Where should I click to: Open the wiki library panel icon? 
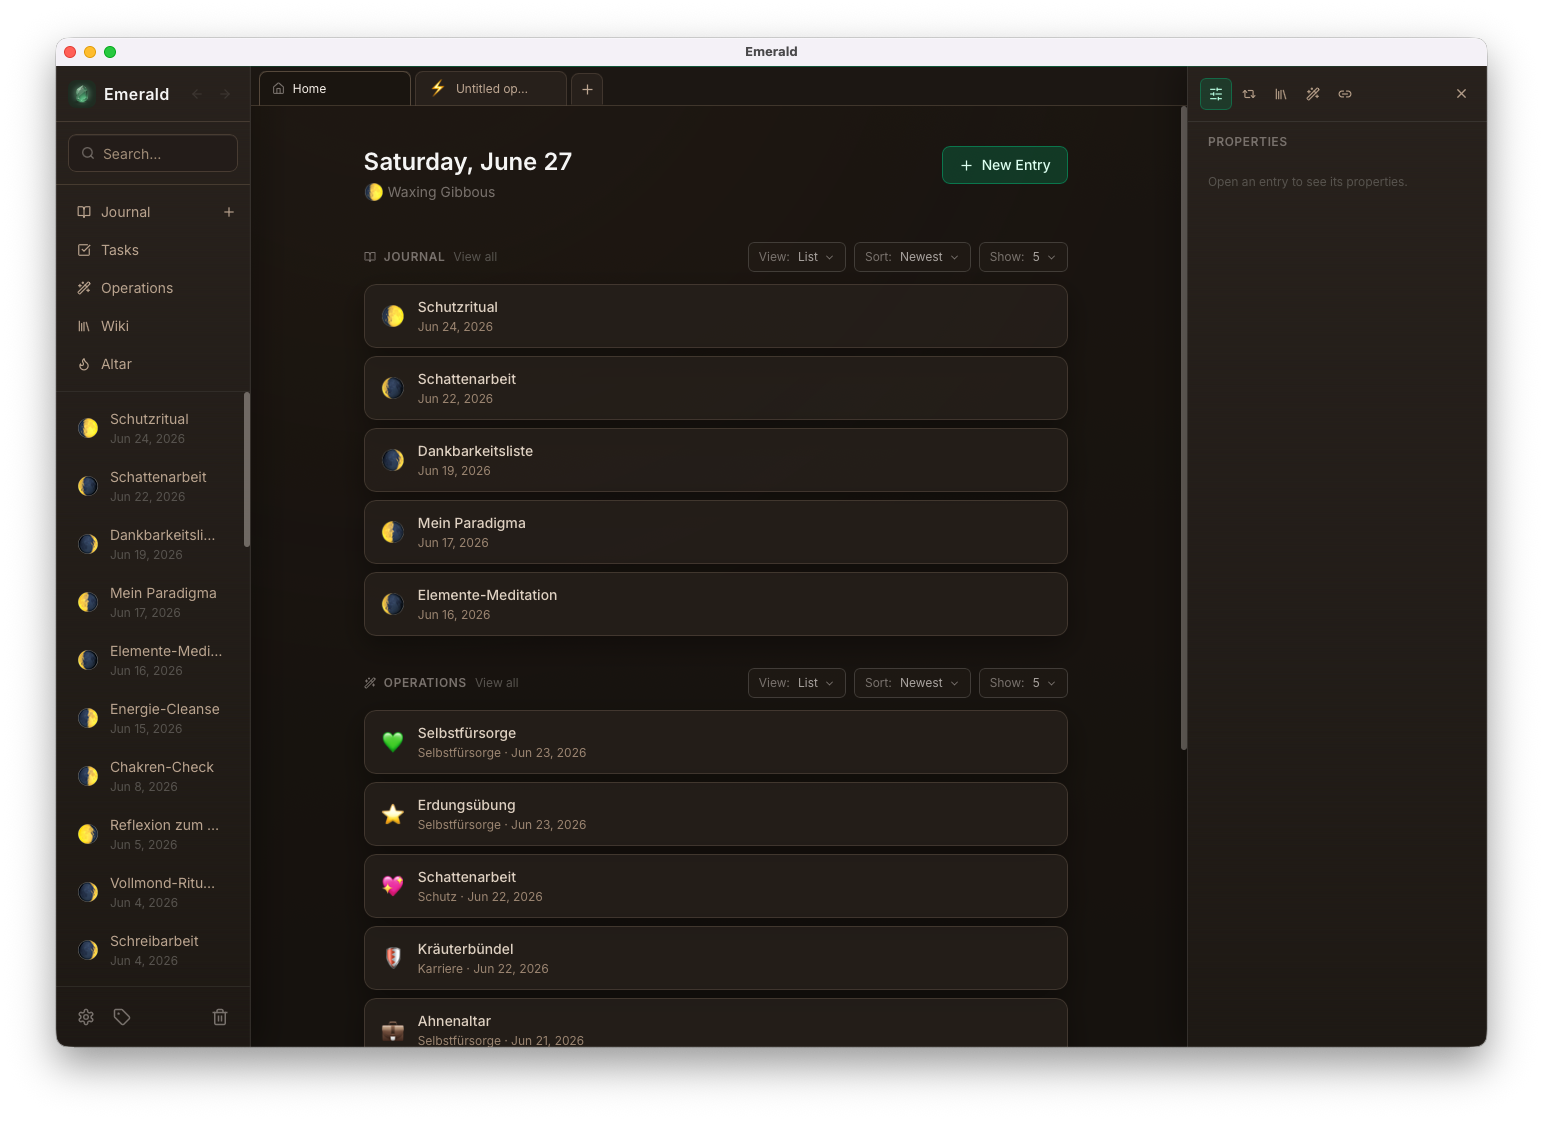point(1281,94)
